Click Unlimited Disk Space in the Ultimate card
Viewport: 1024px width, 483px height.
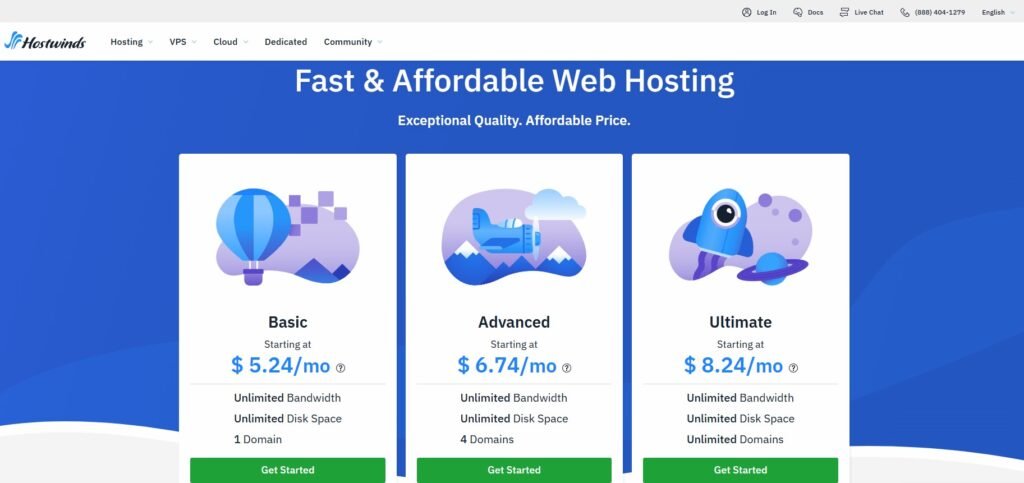point(740,418)
